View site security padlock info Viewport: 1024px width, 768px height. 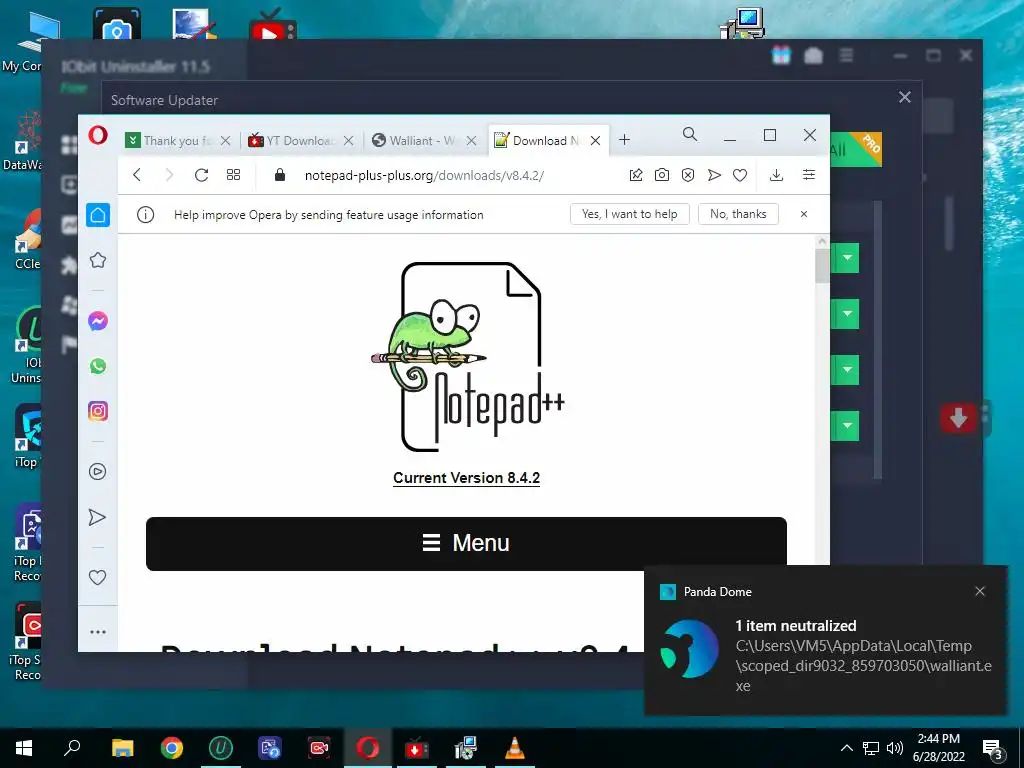click(x=280, y=175)
